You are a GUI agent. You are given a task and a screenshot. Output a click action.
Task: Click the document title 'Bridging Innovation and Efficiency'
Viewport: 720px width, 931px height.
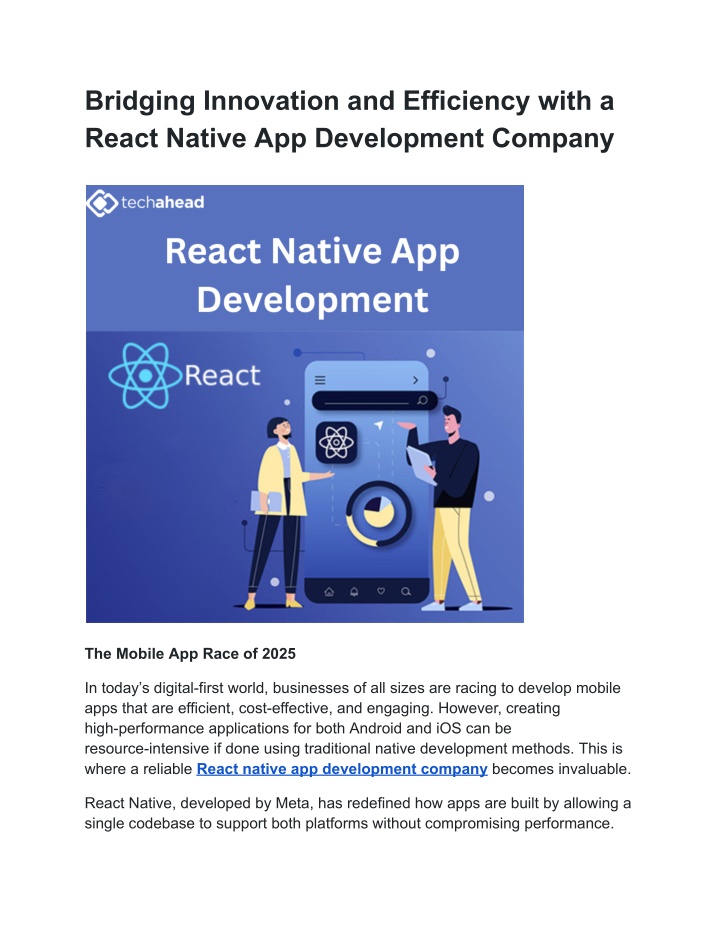(x=349, y=119)
